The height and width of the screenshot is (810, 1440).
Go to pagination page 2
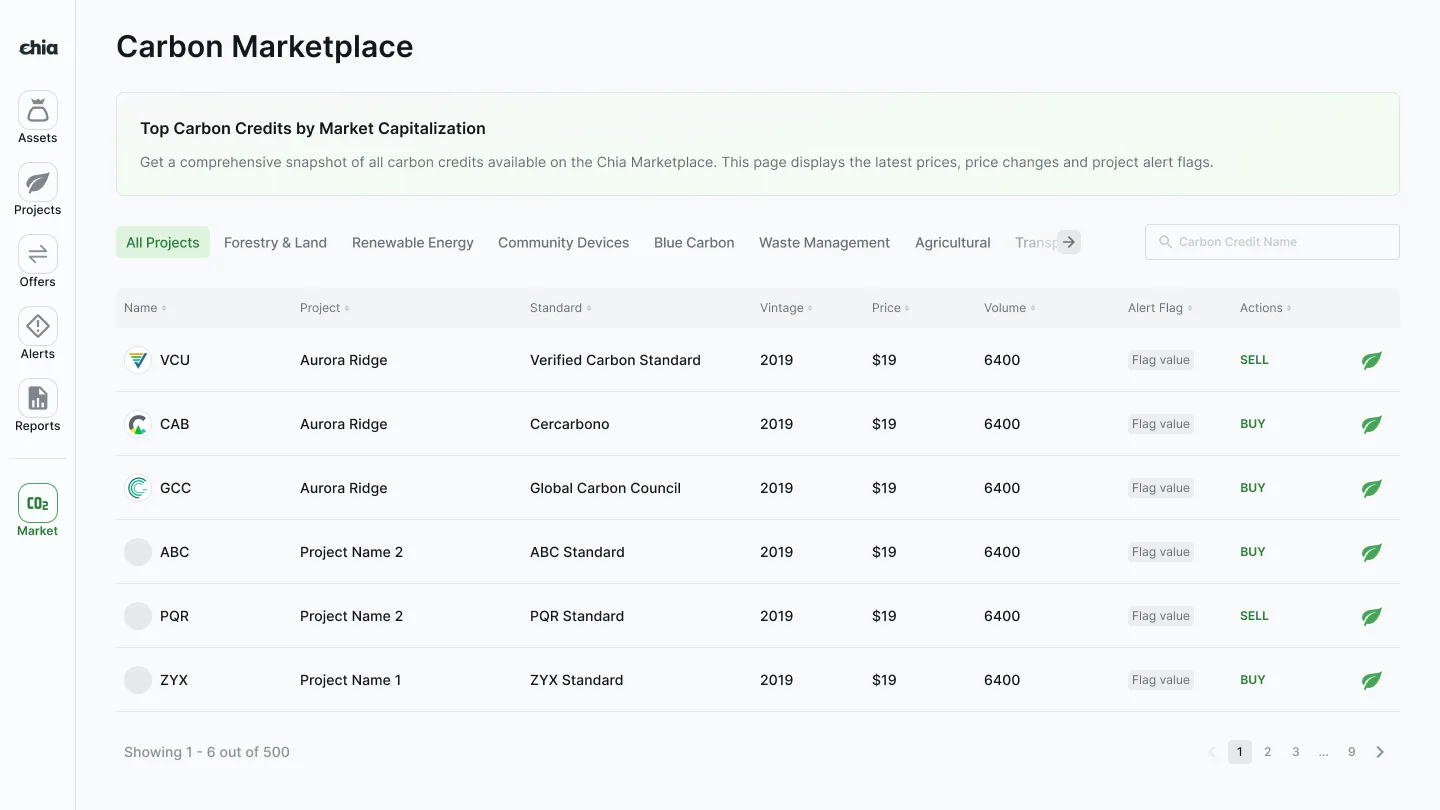point(1268,752)
